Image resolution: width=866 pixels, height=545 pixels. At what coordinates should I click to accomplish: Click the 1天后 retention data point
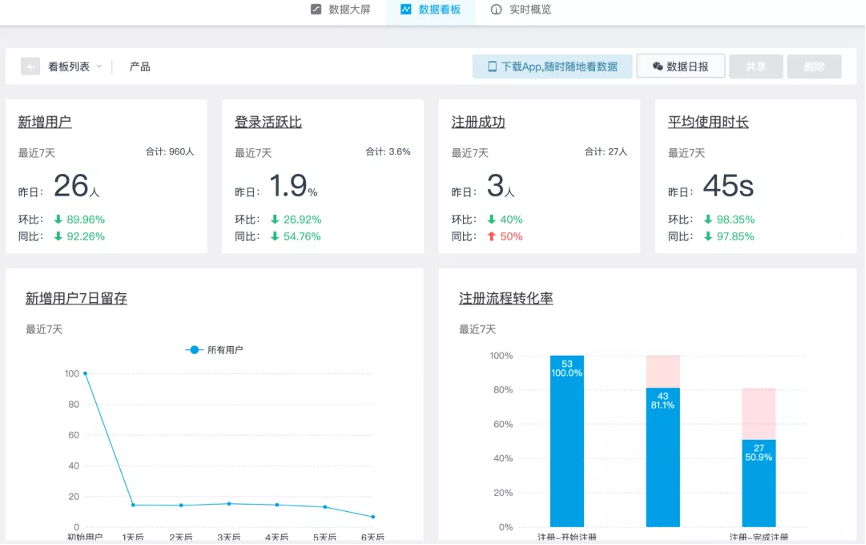pos(133,505)
